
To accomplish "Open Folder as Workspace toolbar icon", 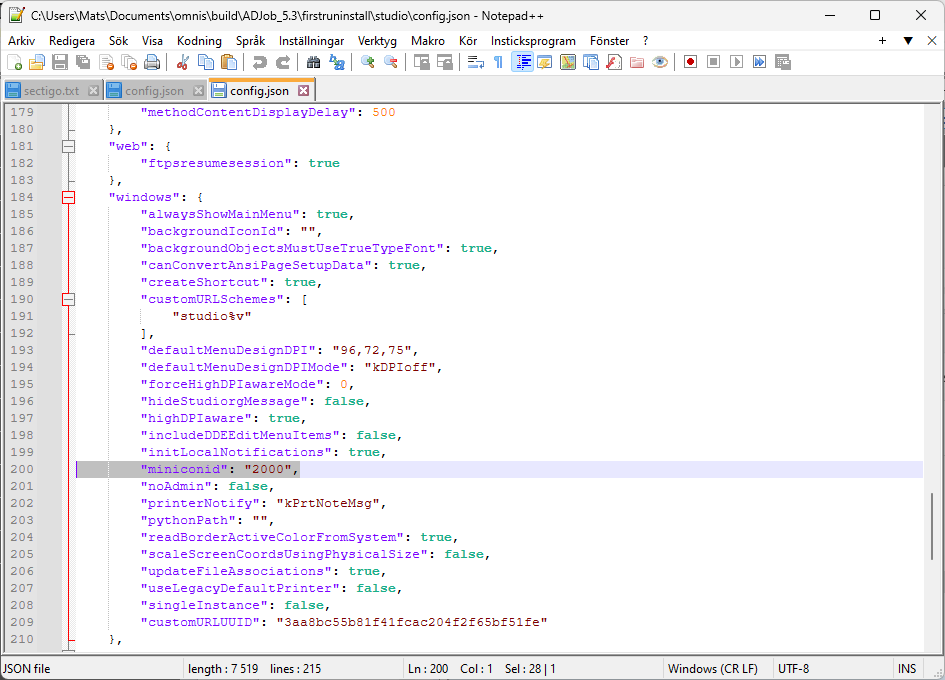I will pos(637,62).
